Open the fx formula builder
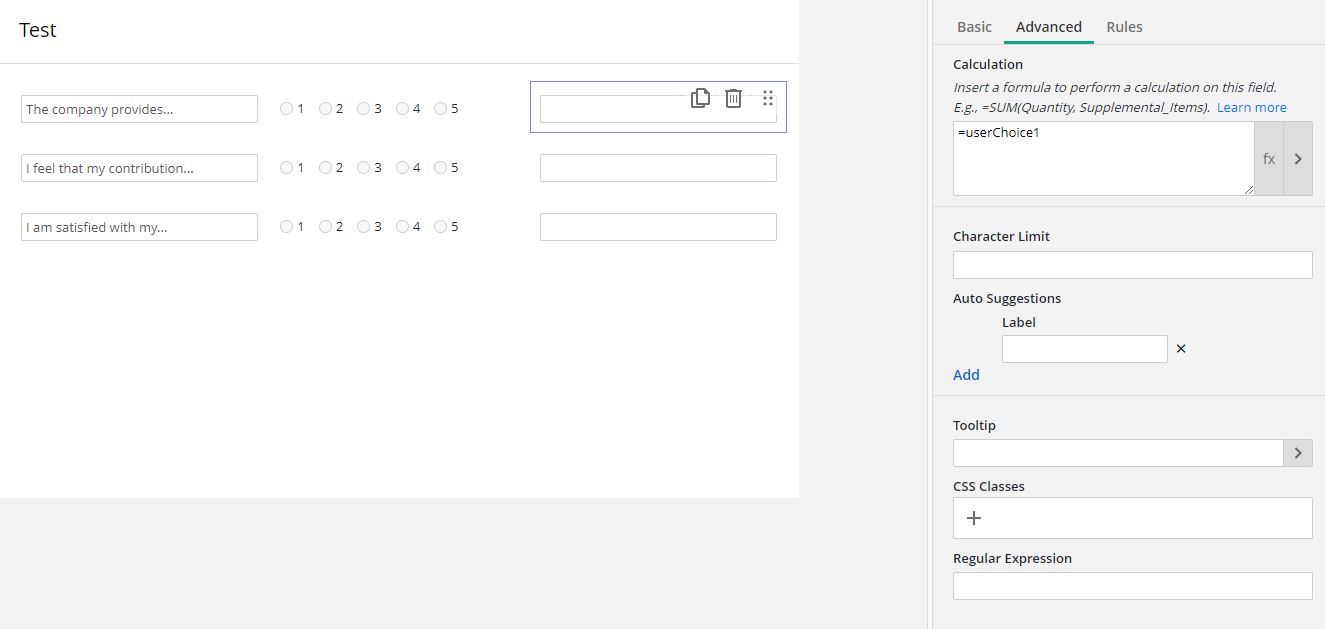Image resolution: width=1325 pixels, height=629 pixels. coord(1268,159)
